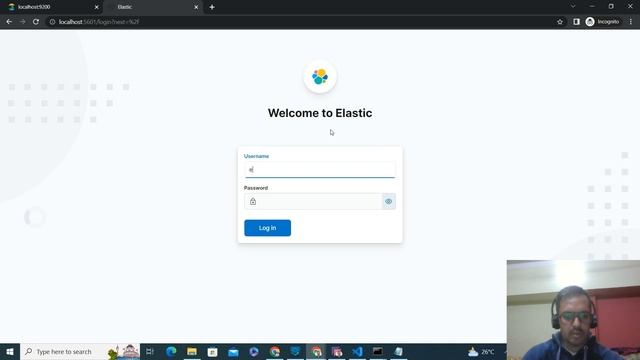Launch Microsoft Edge from the taskbar
Image resolution: width=640 pixels, height=360 pixels.
(x=171, y=351)
